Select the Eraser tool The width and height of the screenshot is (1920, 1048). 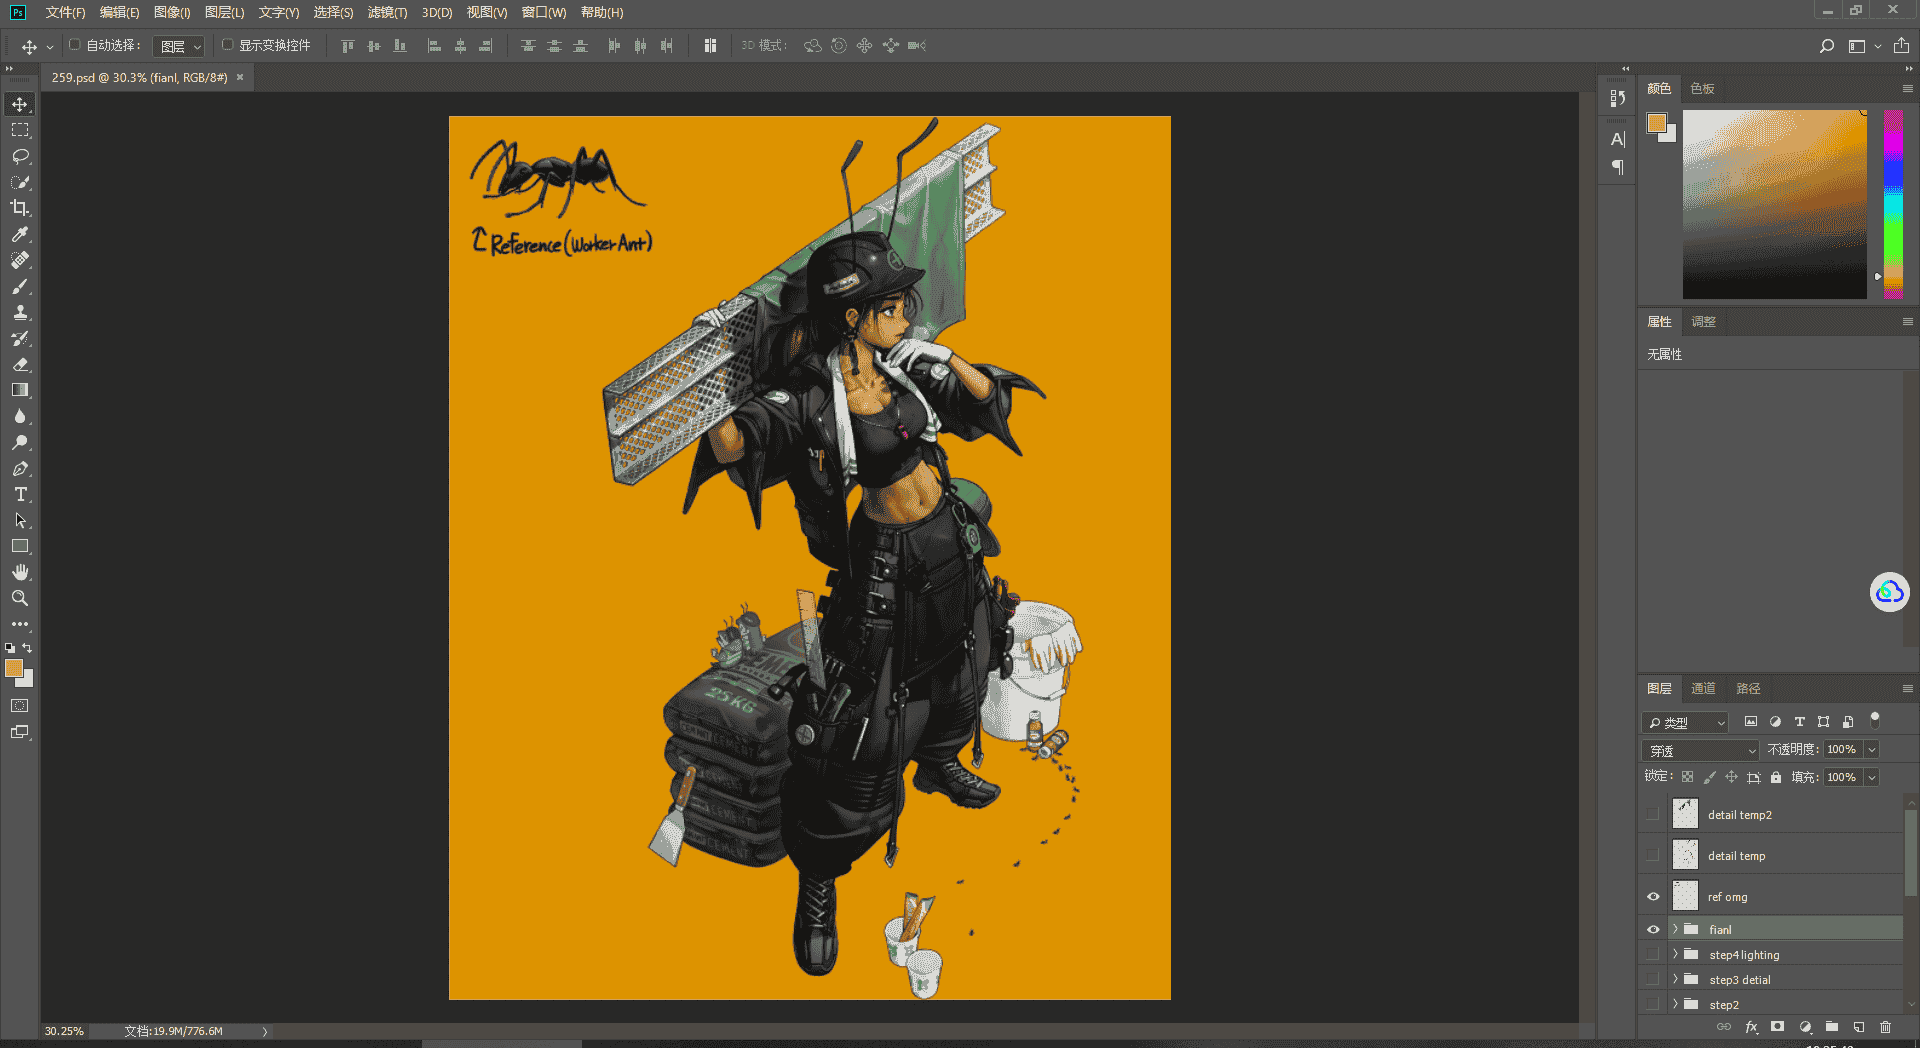(20, 364)
